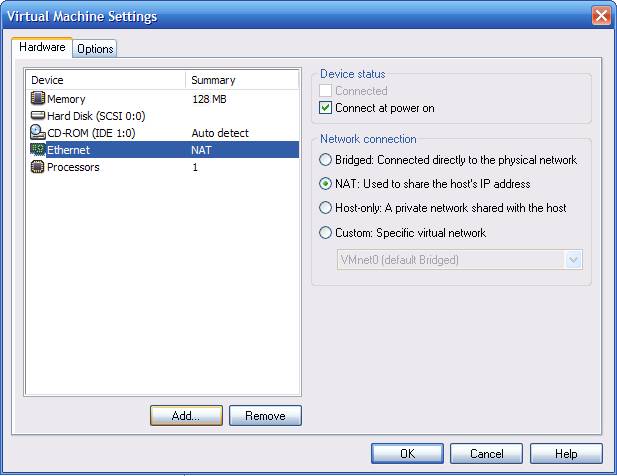The width and height of the screenshot is (617, 476).
Task: Choose NAT network connection radio button
Action: coord(325,184)
